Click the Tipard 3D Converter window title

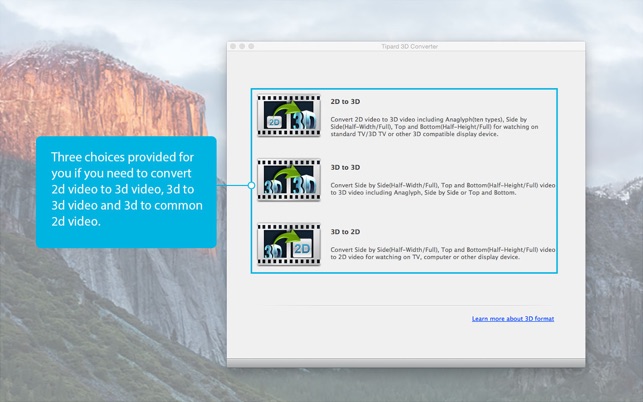coord(409,47)
